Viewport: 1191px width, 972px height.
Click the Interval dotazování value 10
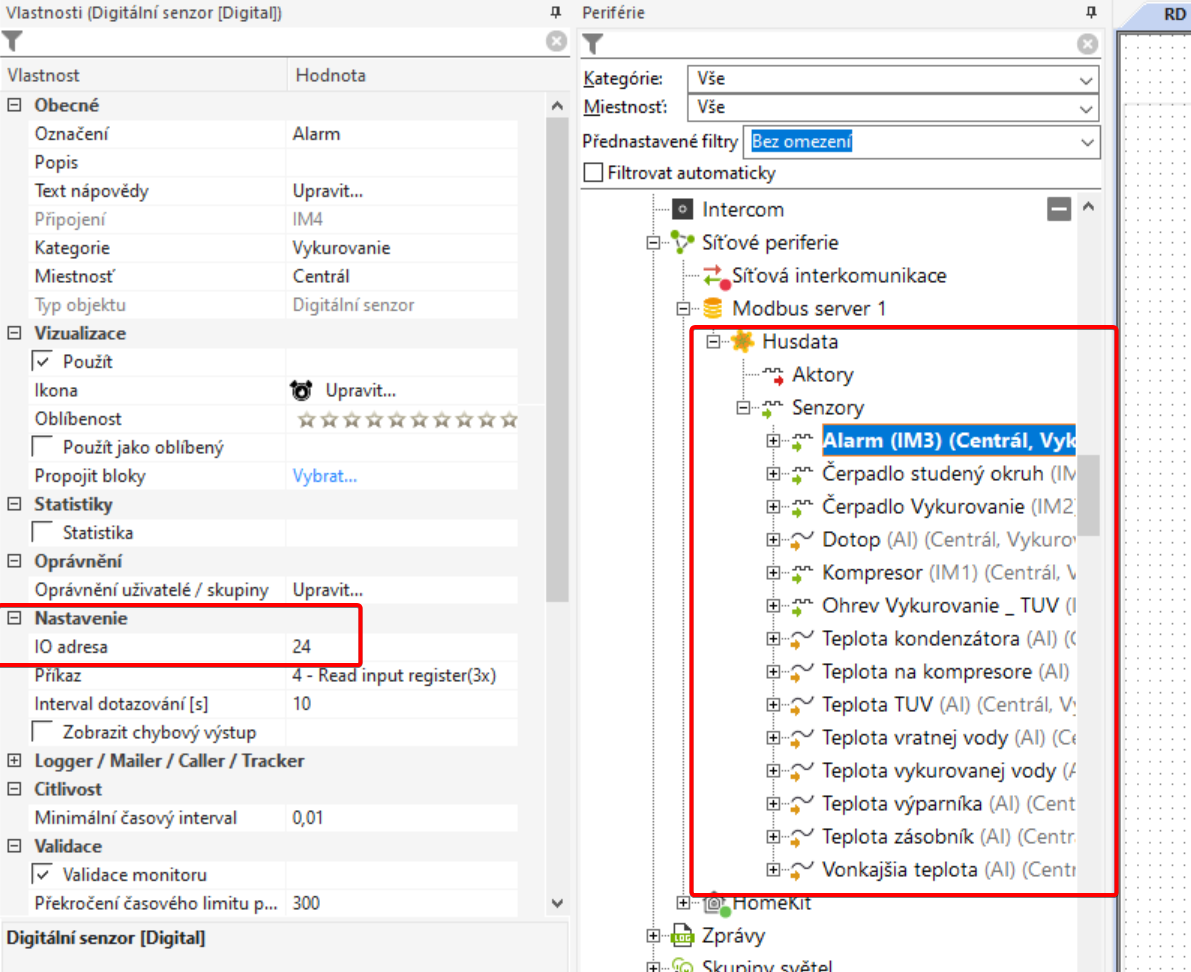pos(302,704)
